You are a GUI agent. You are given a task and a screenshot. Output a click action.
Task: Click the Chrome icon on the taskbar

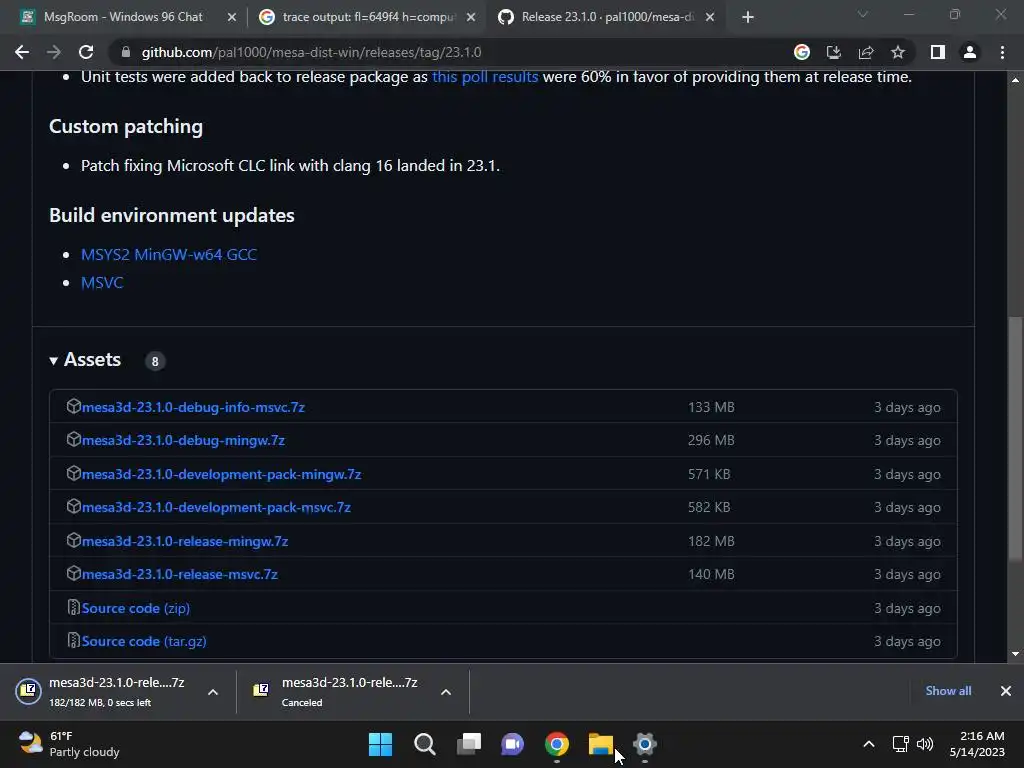[x=557, y=744]
